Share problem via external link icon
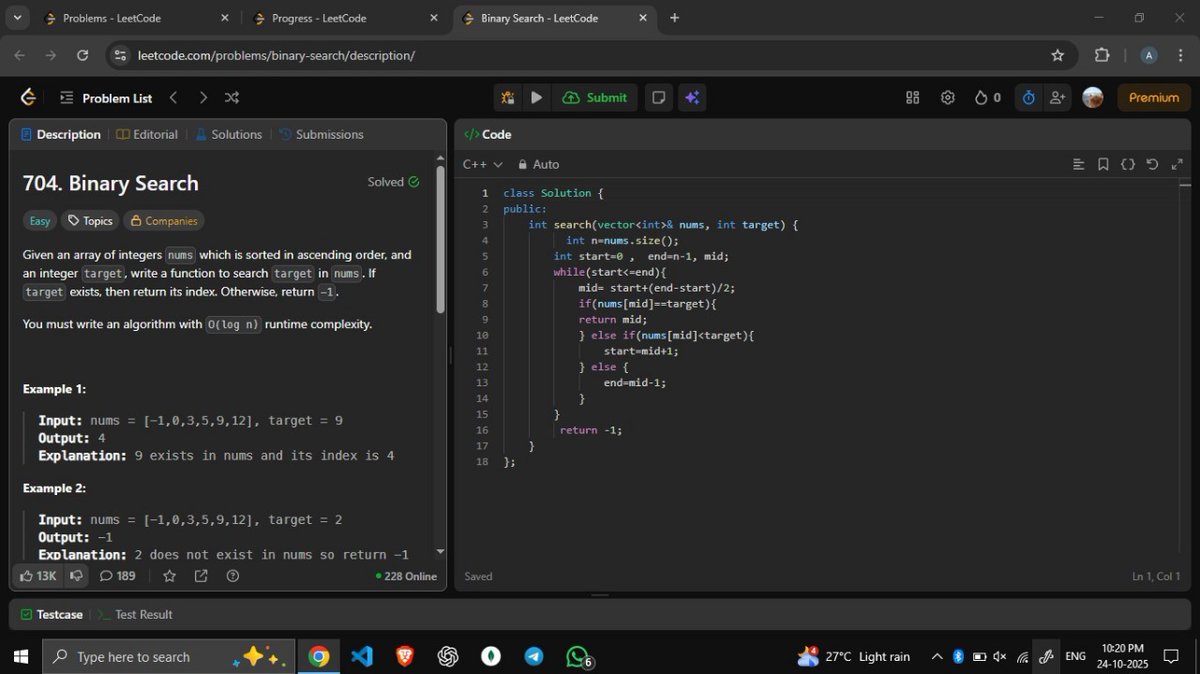 pyautogui.click(x=201, y=576)
